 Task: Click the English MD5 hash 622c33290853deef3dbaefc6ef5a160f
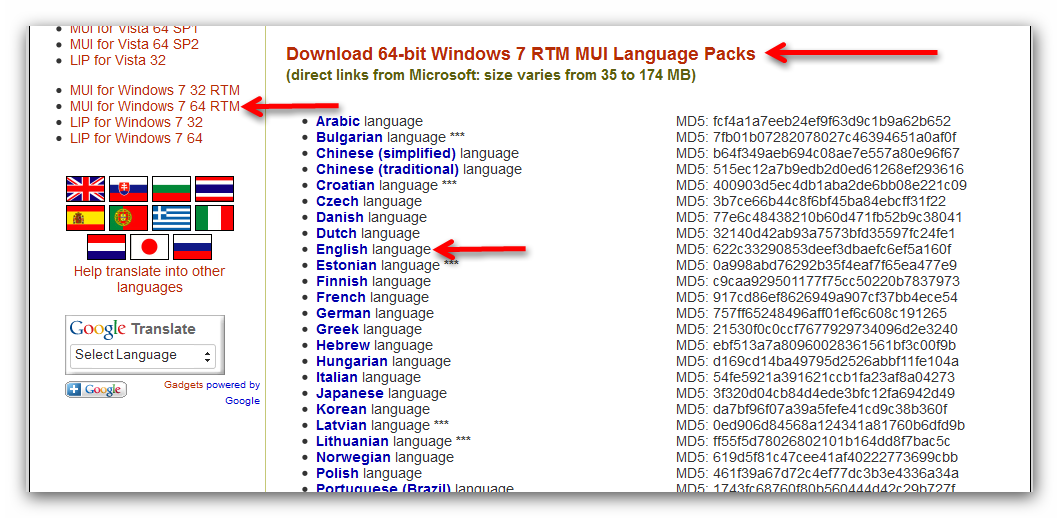(x=831, y=249)
